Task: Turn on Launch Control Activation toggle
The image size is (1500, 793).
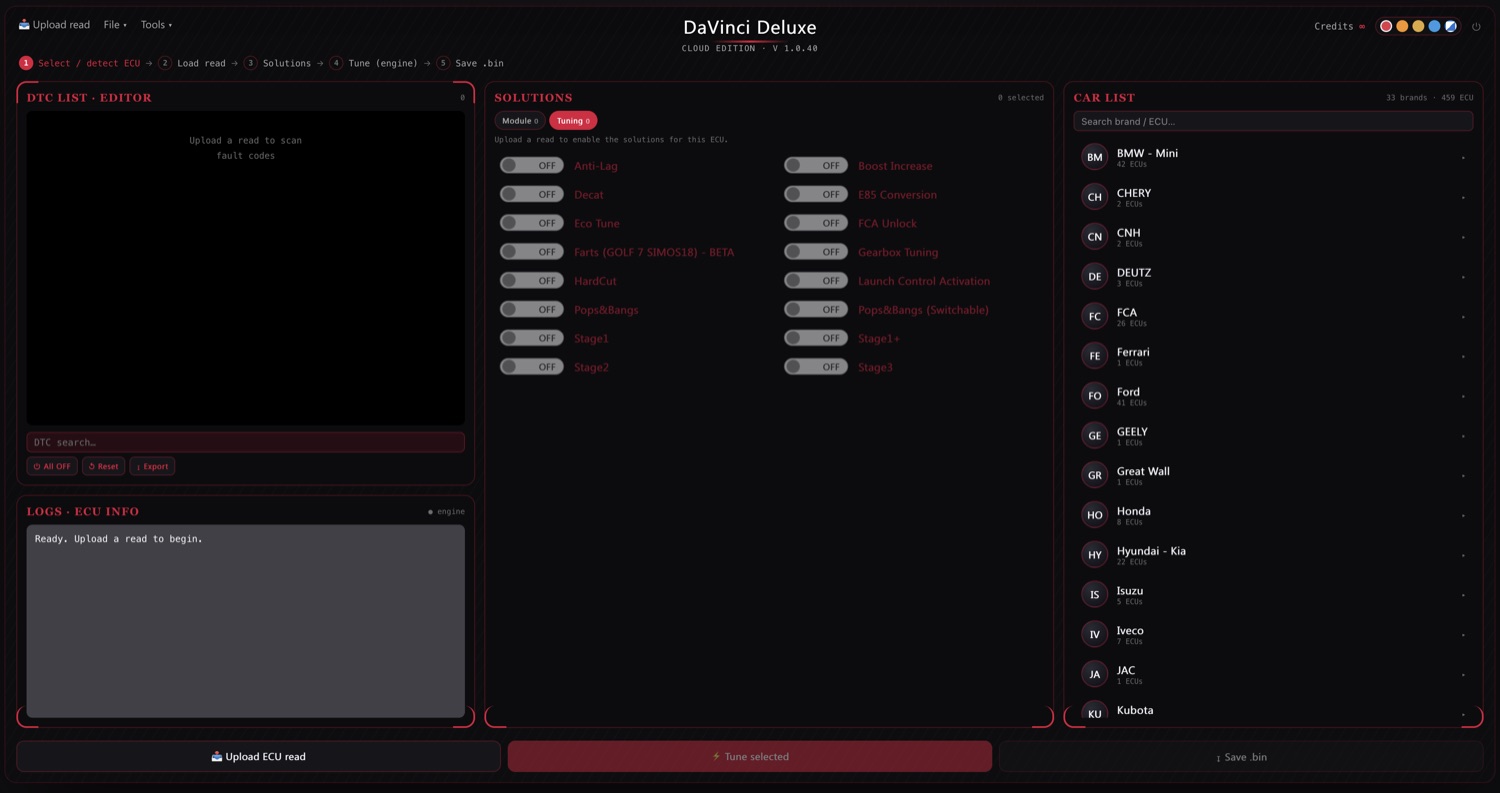Action: click(x=816, y=280)
